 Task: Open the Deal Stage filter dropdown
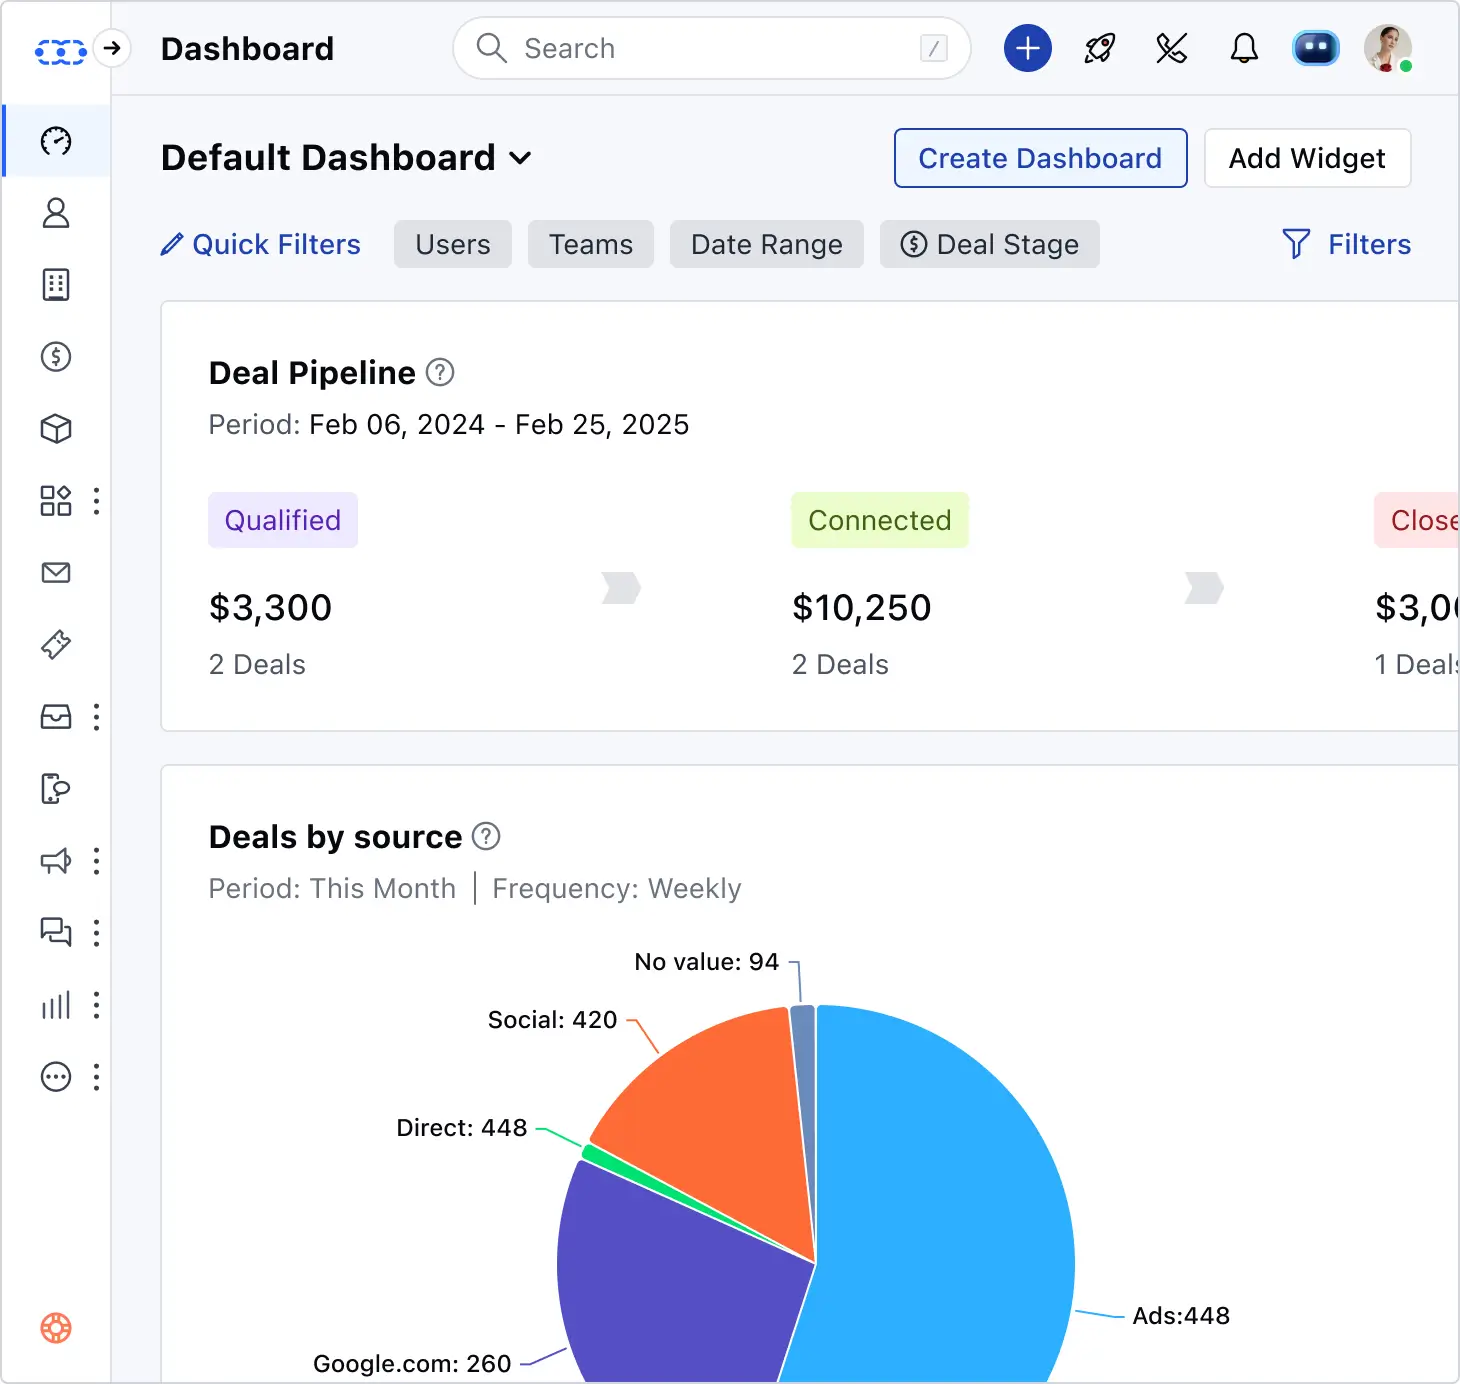(989, 244)
